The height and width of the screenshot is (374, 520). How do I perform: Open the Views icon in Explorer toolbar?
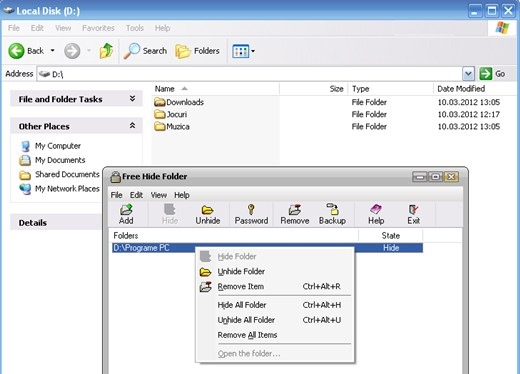pos(240,51)
